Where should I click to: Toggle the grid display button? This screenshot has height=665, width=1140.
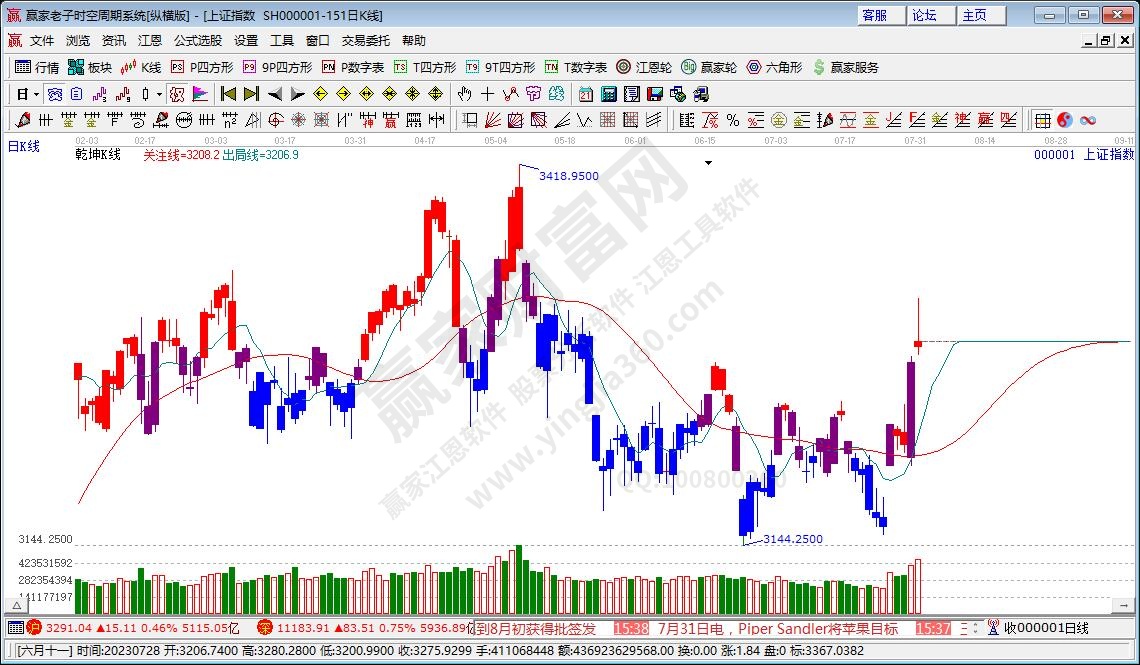pyautogui.click(x=1042, y=120)
